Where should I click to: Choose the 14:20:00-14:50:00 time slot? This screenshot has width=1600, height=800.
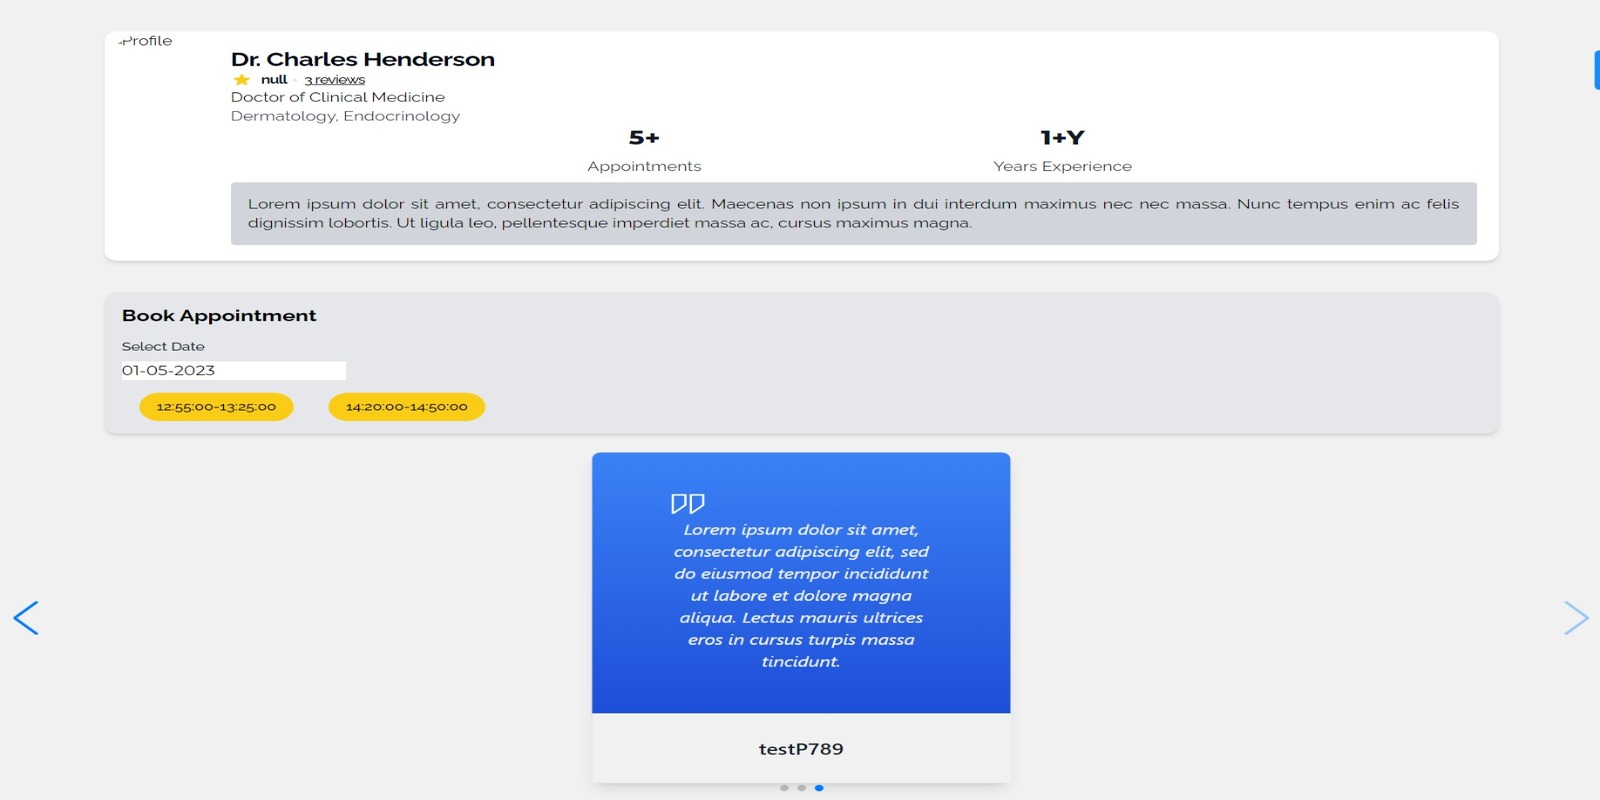click(406, 407)
